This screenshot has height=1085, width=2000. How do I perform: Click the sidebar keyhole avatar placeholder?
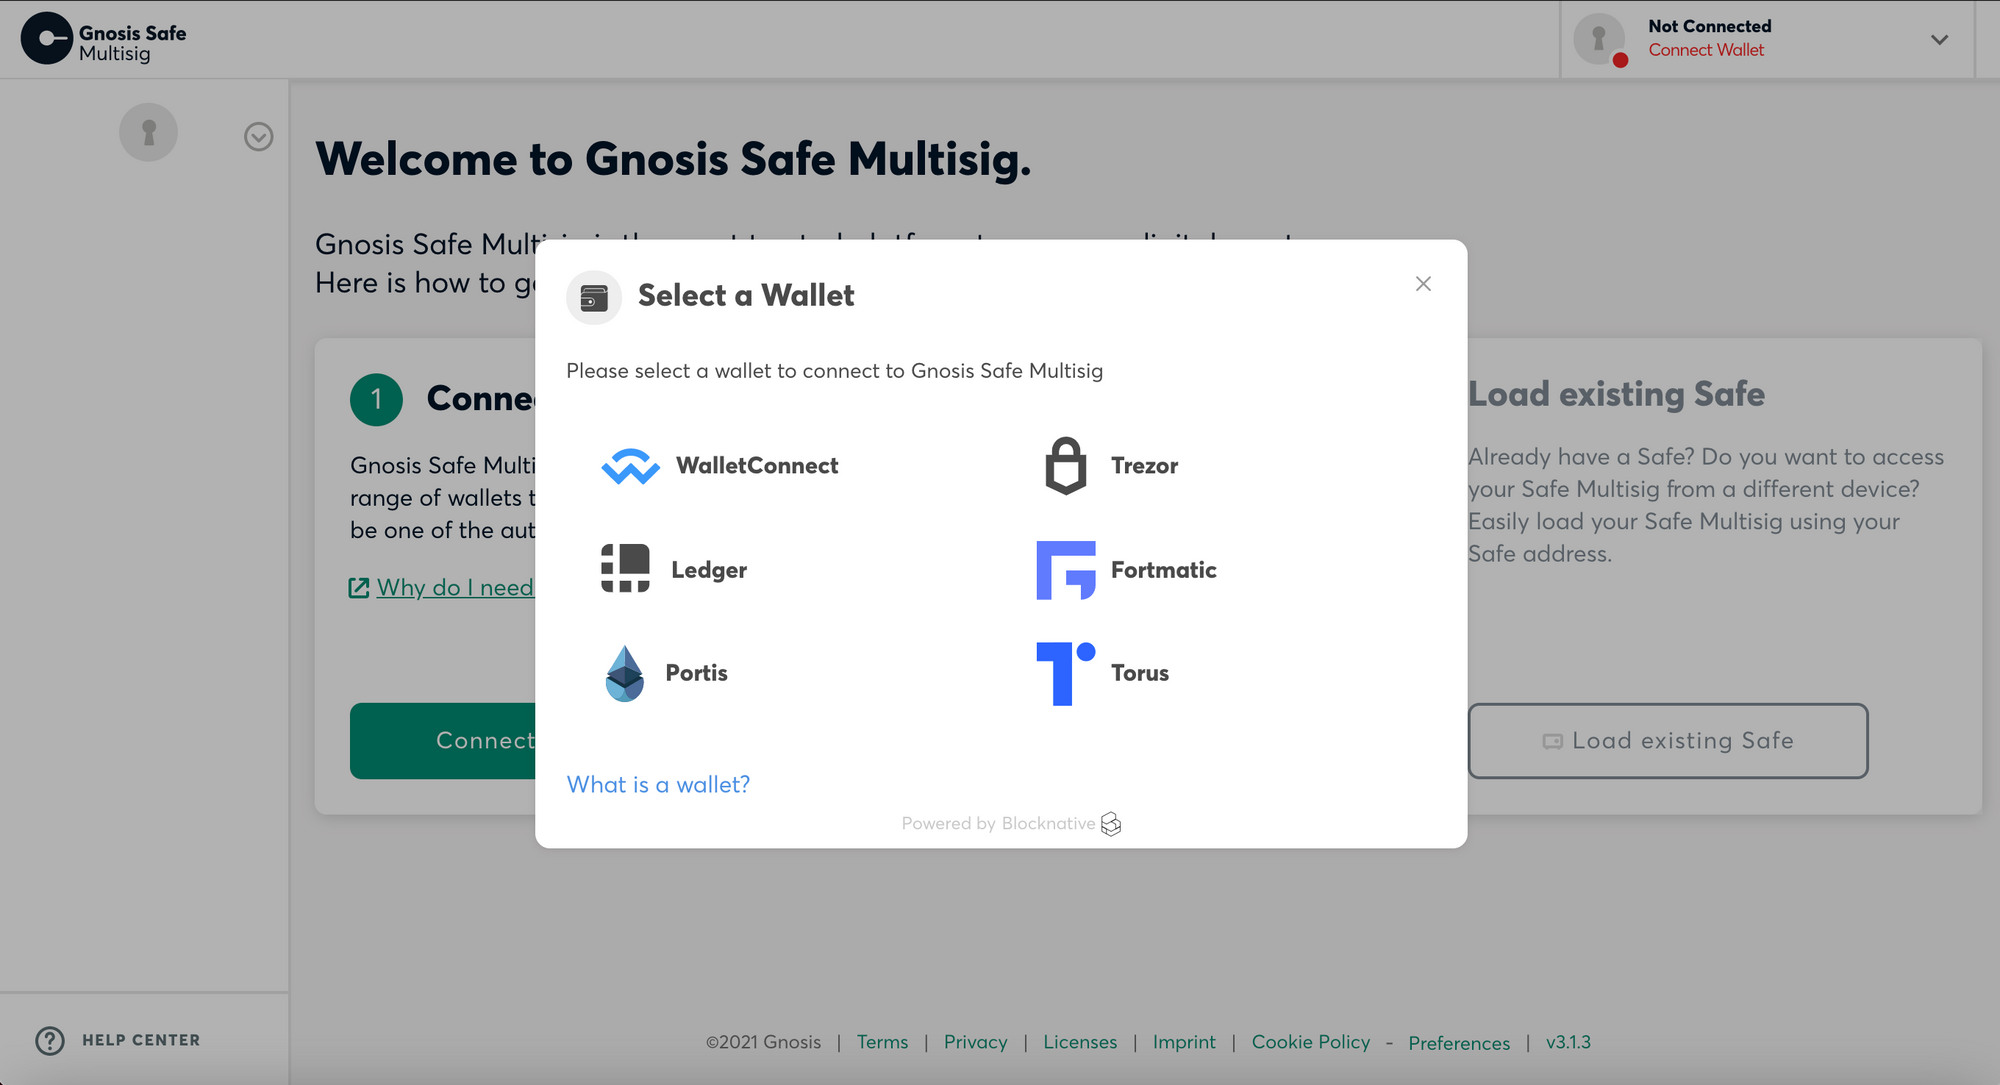[149, 132]
